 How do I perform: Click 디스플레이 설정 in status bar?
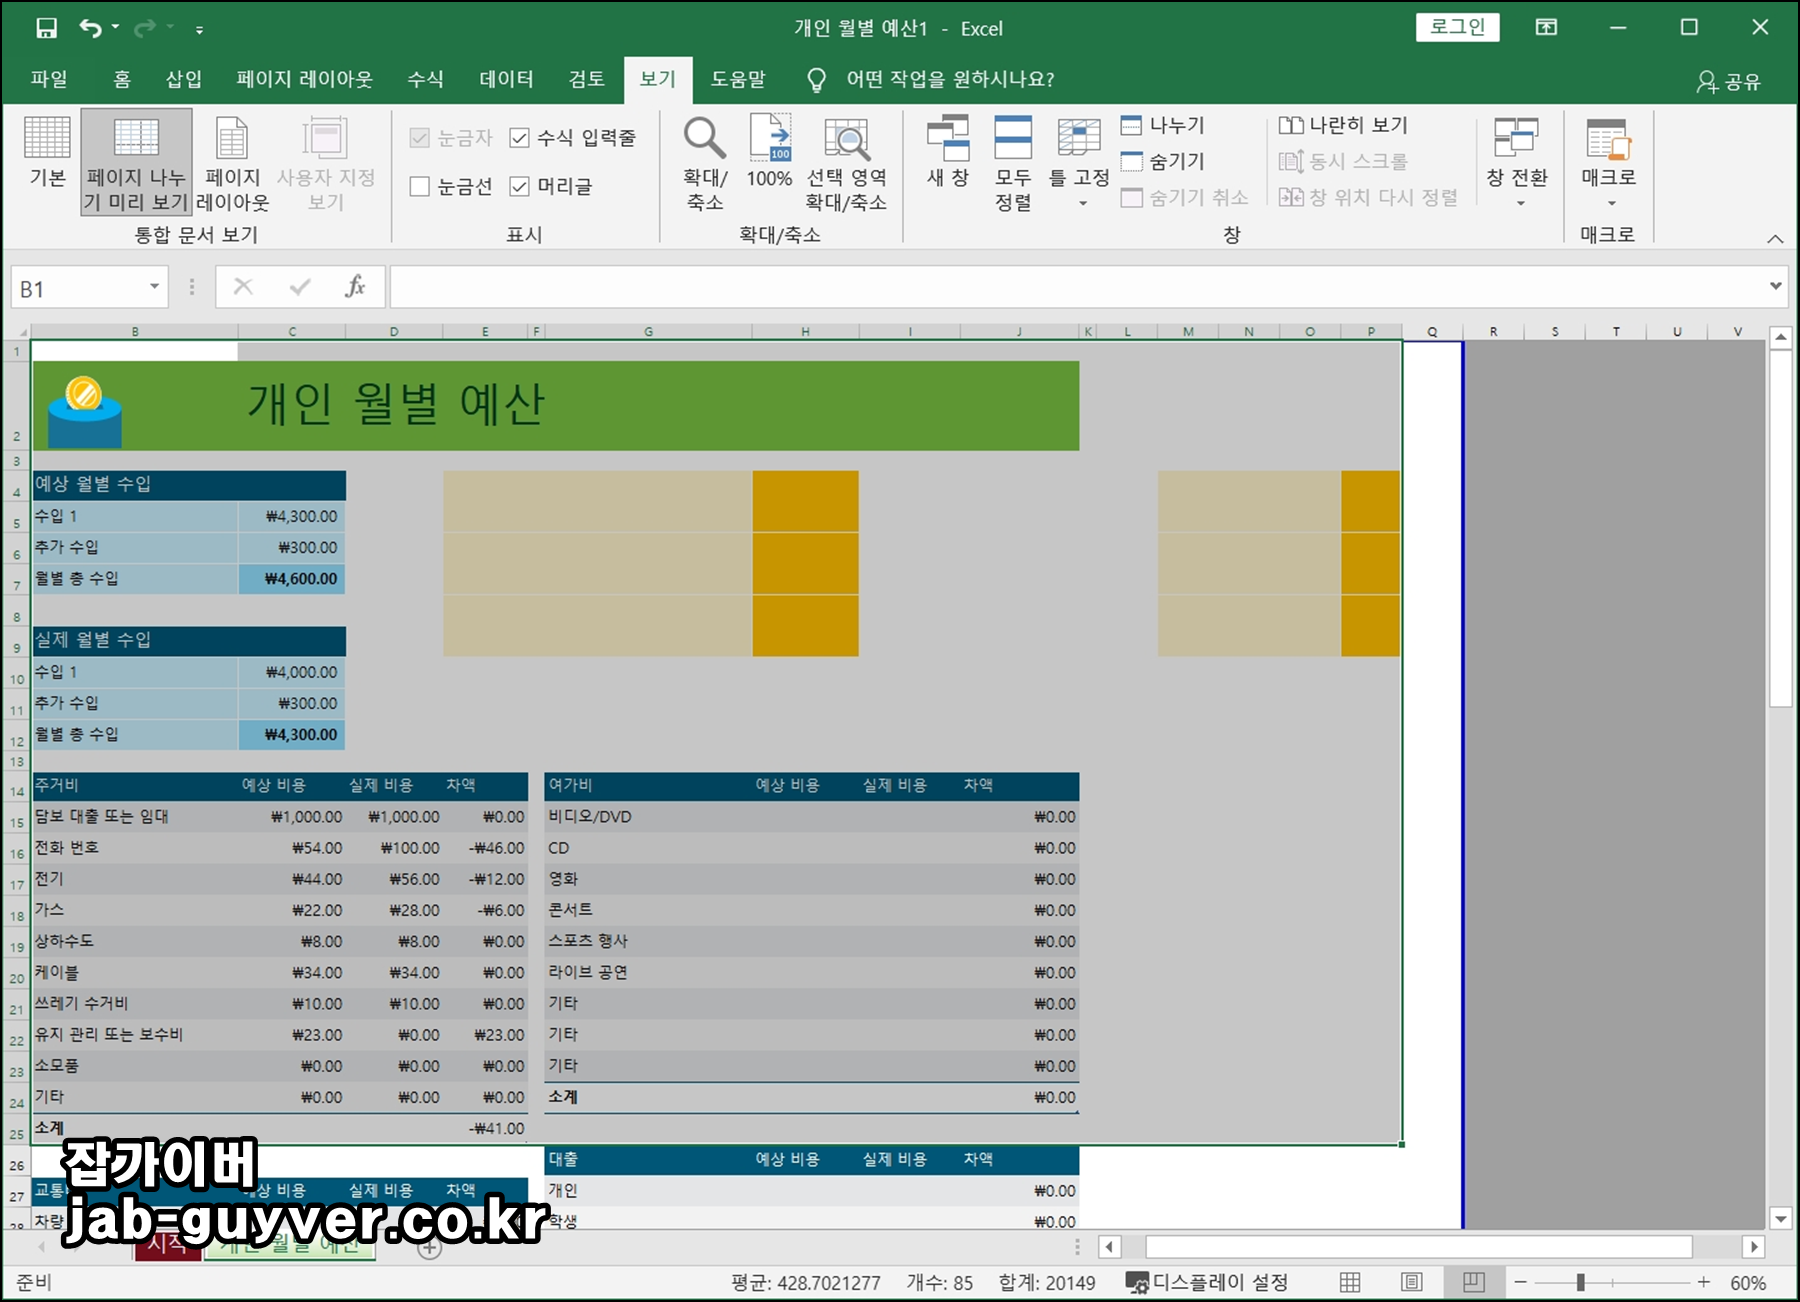point(1207,1282)
